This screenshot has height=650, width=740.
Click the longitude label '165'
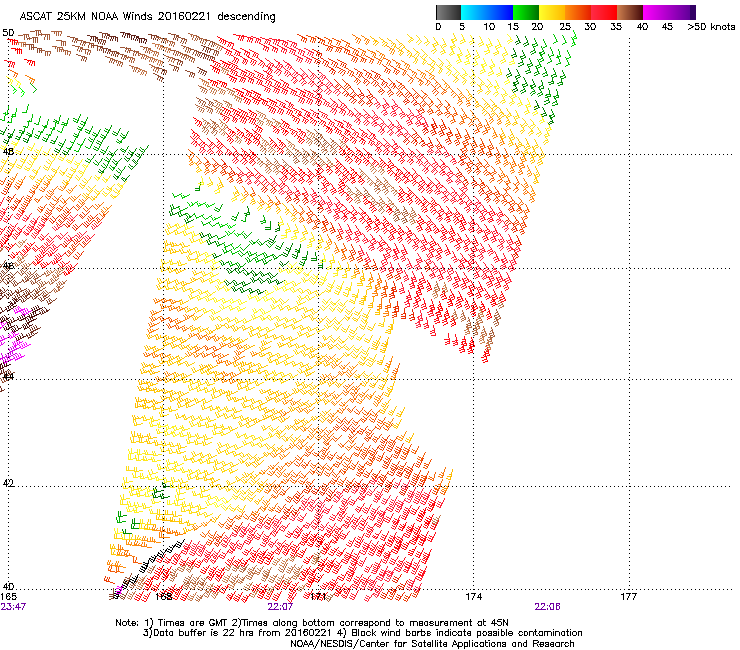pos(8,597)
